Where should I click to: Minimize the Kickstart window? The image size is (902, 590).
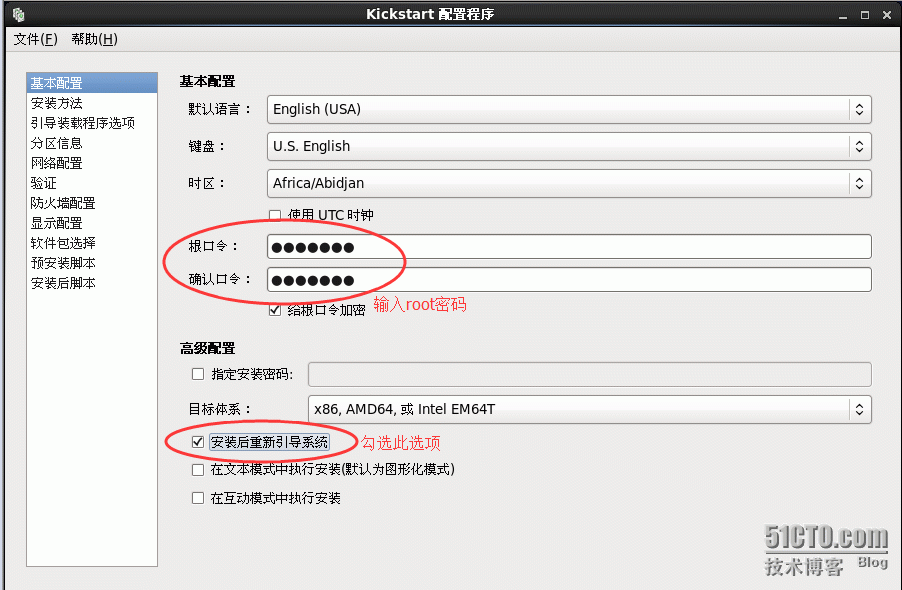pos(843,16)
